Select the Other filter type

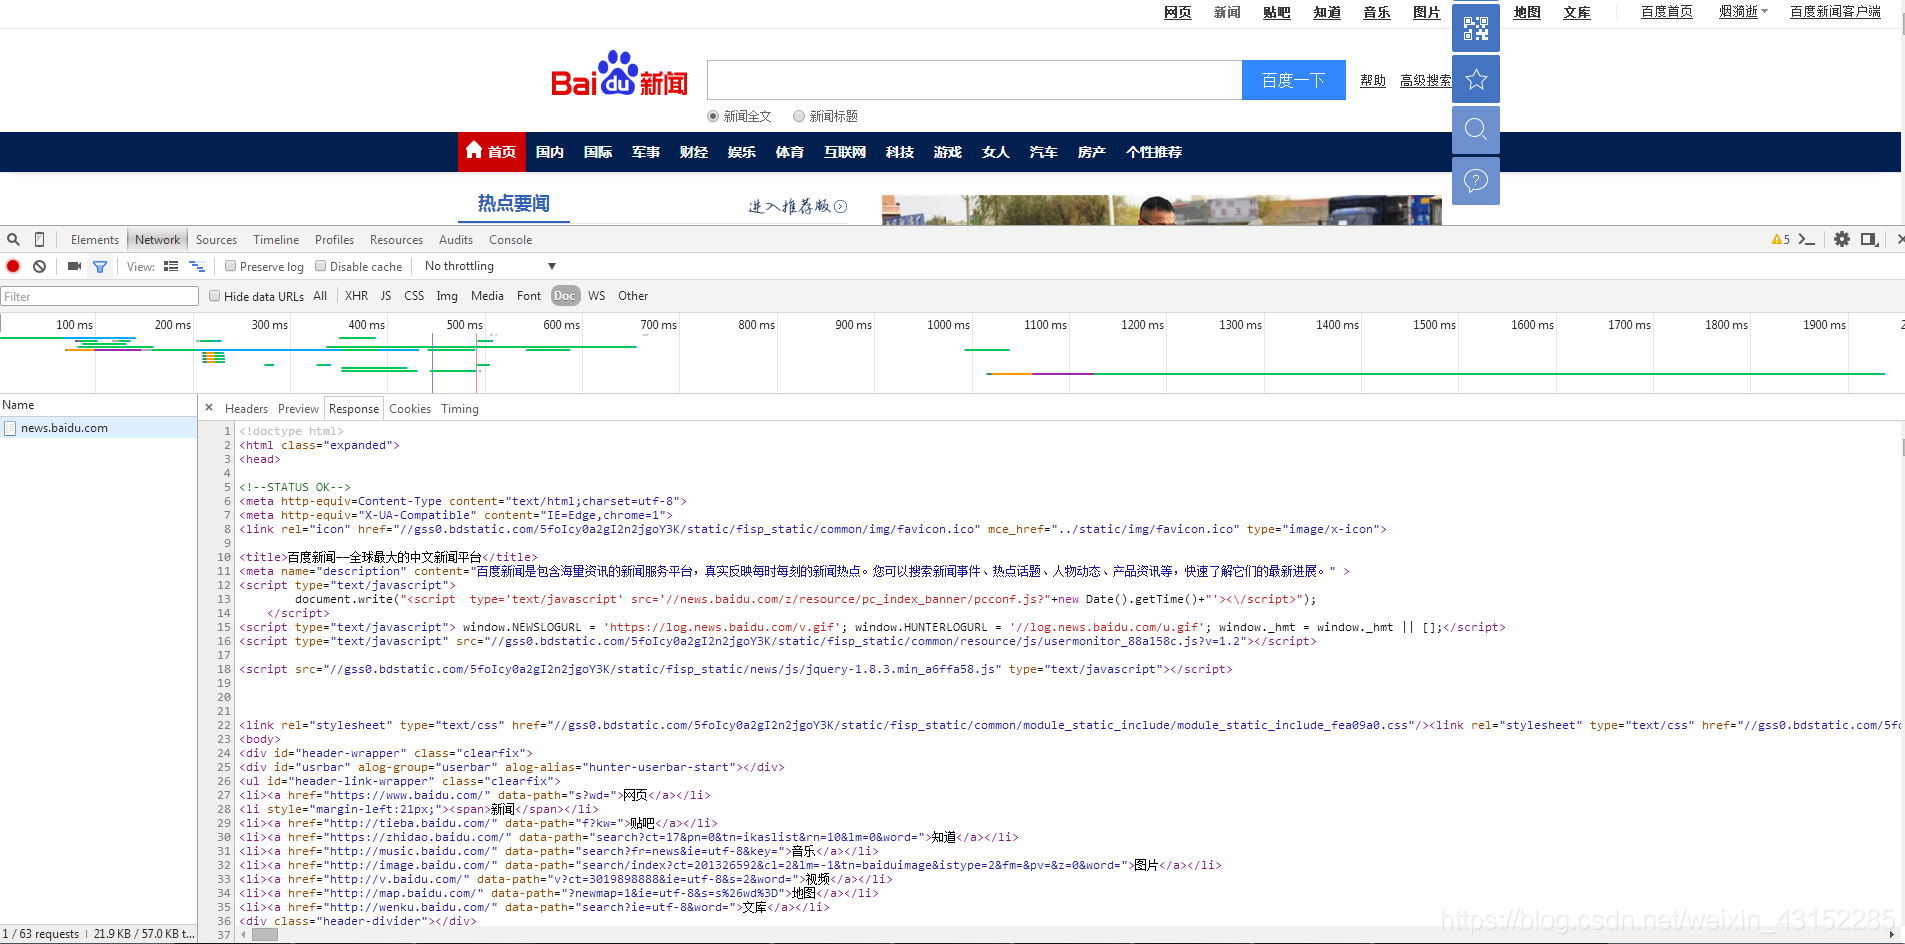pyautogui.click(x=633, y=296)
